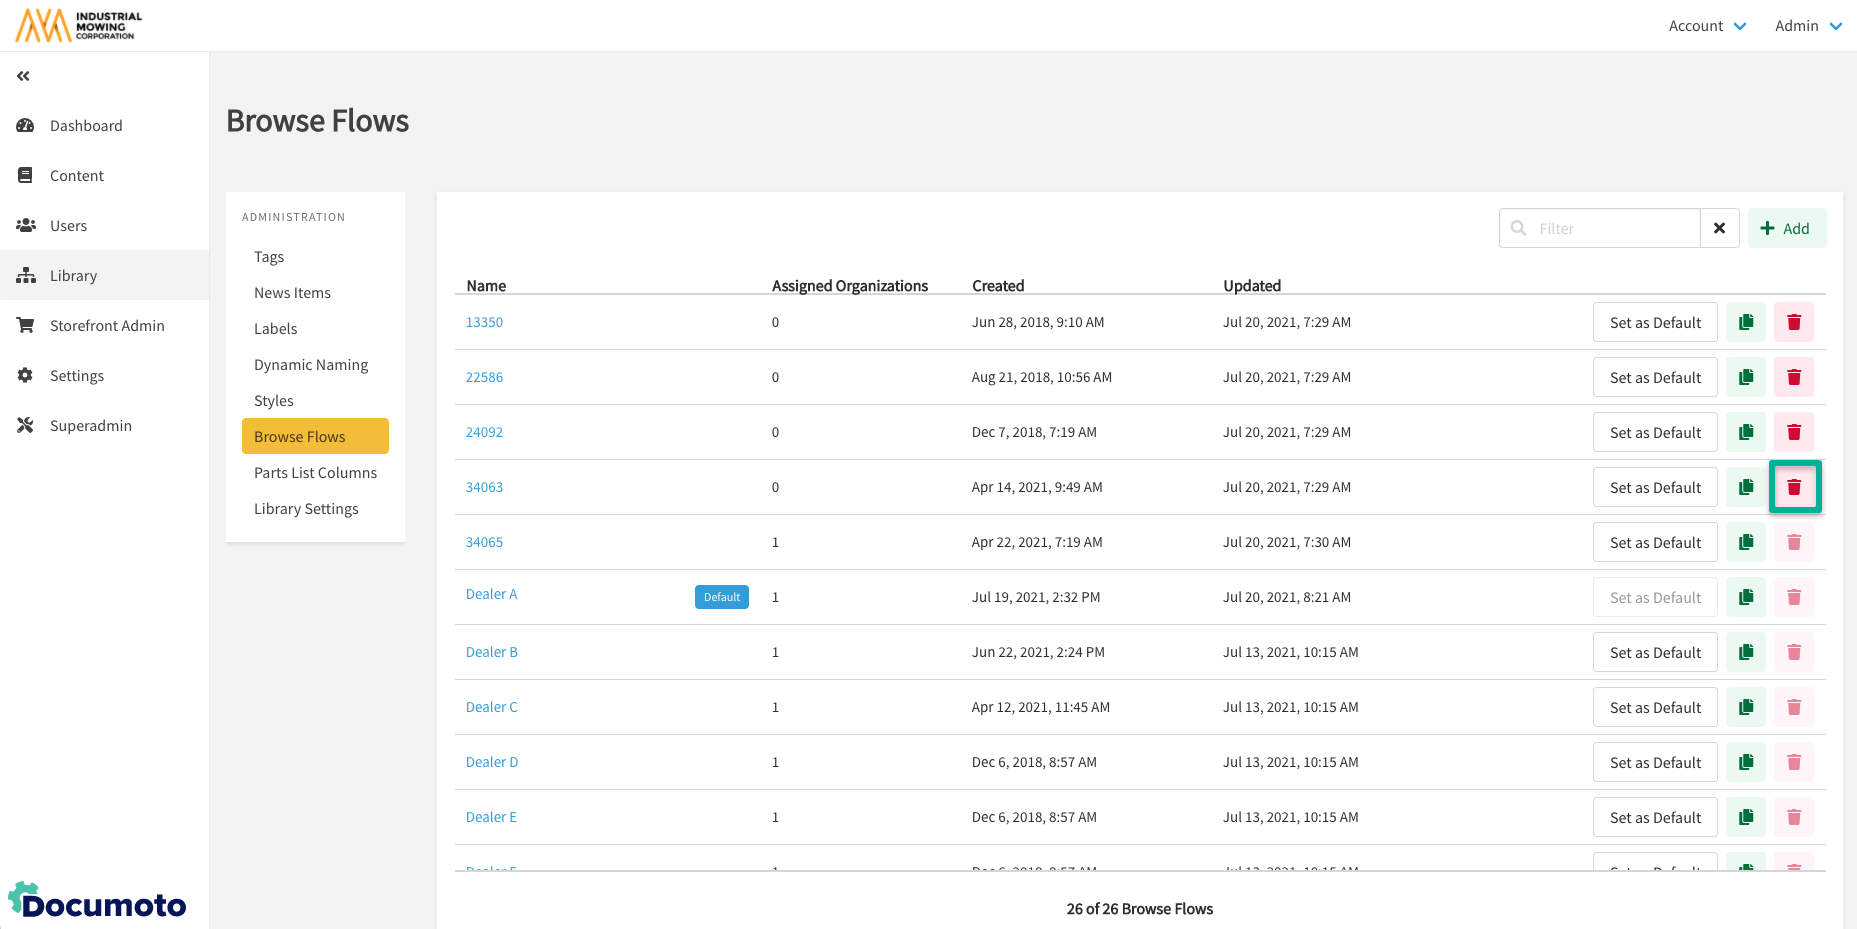Click the trash icon for flow 22586
The image size is (1857, 929).
1794,377
